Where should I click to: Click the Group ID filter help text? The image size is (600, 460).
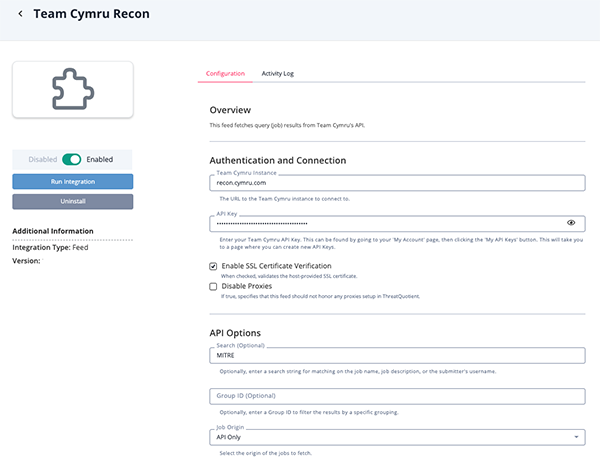[x=309, y=412]
